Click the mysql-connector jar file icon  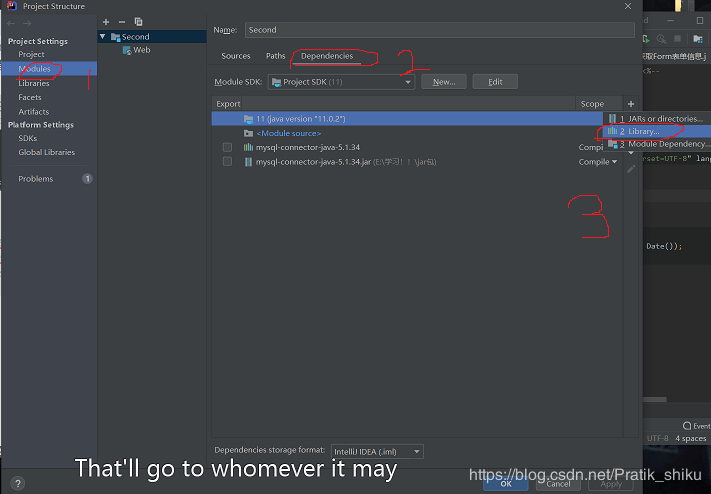[248, 162]
